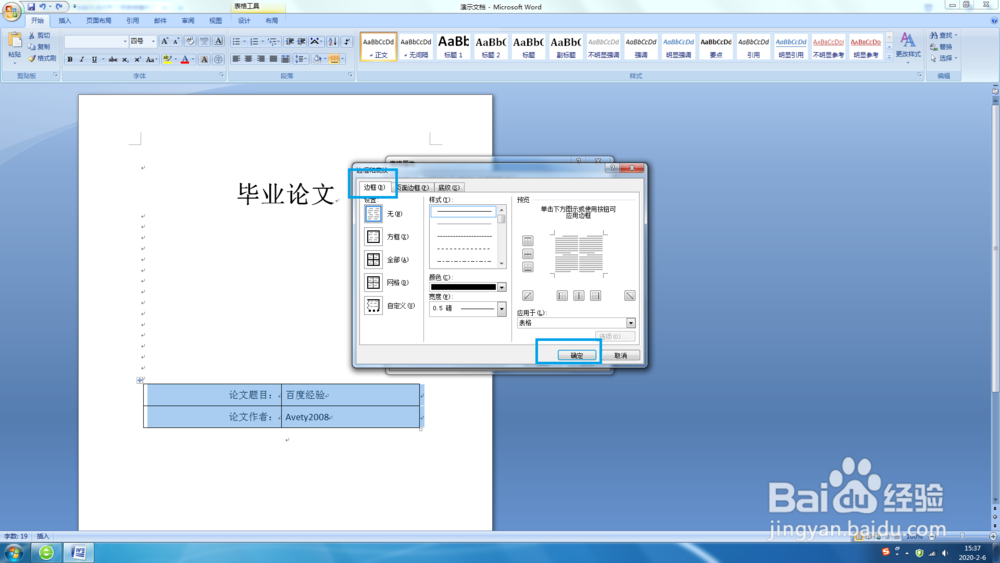Click Copy (复制) in clipboard group

(x=40, y=47)
